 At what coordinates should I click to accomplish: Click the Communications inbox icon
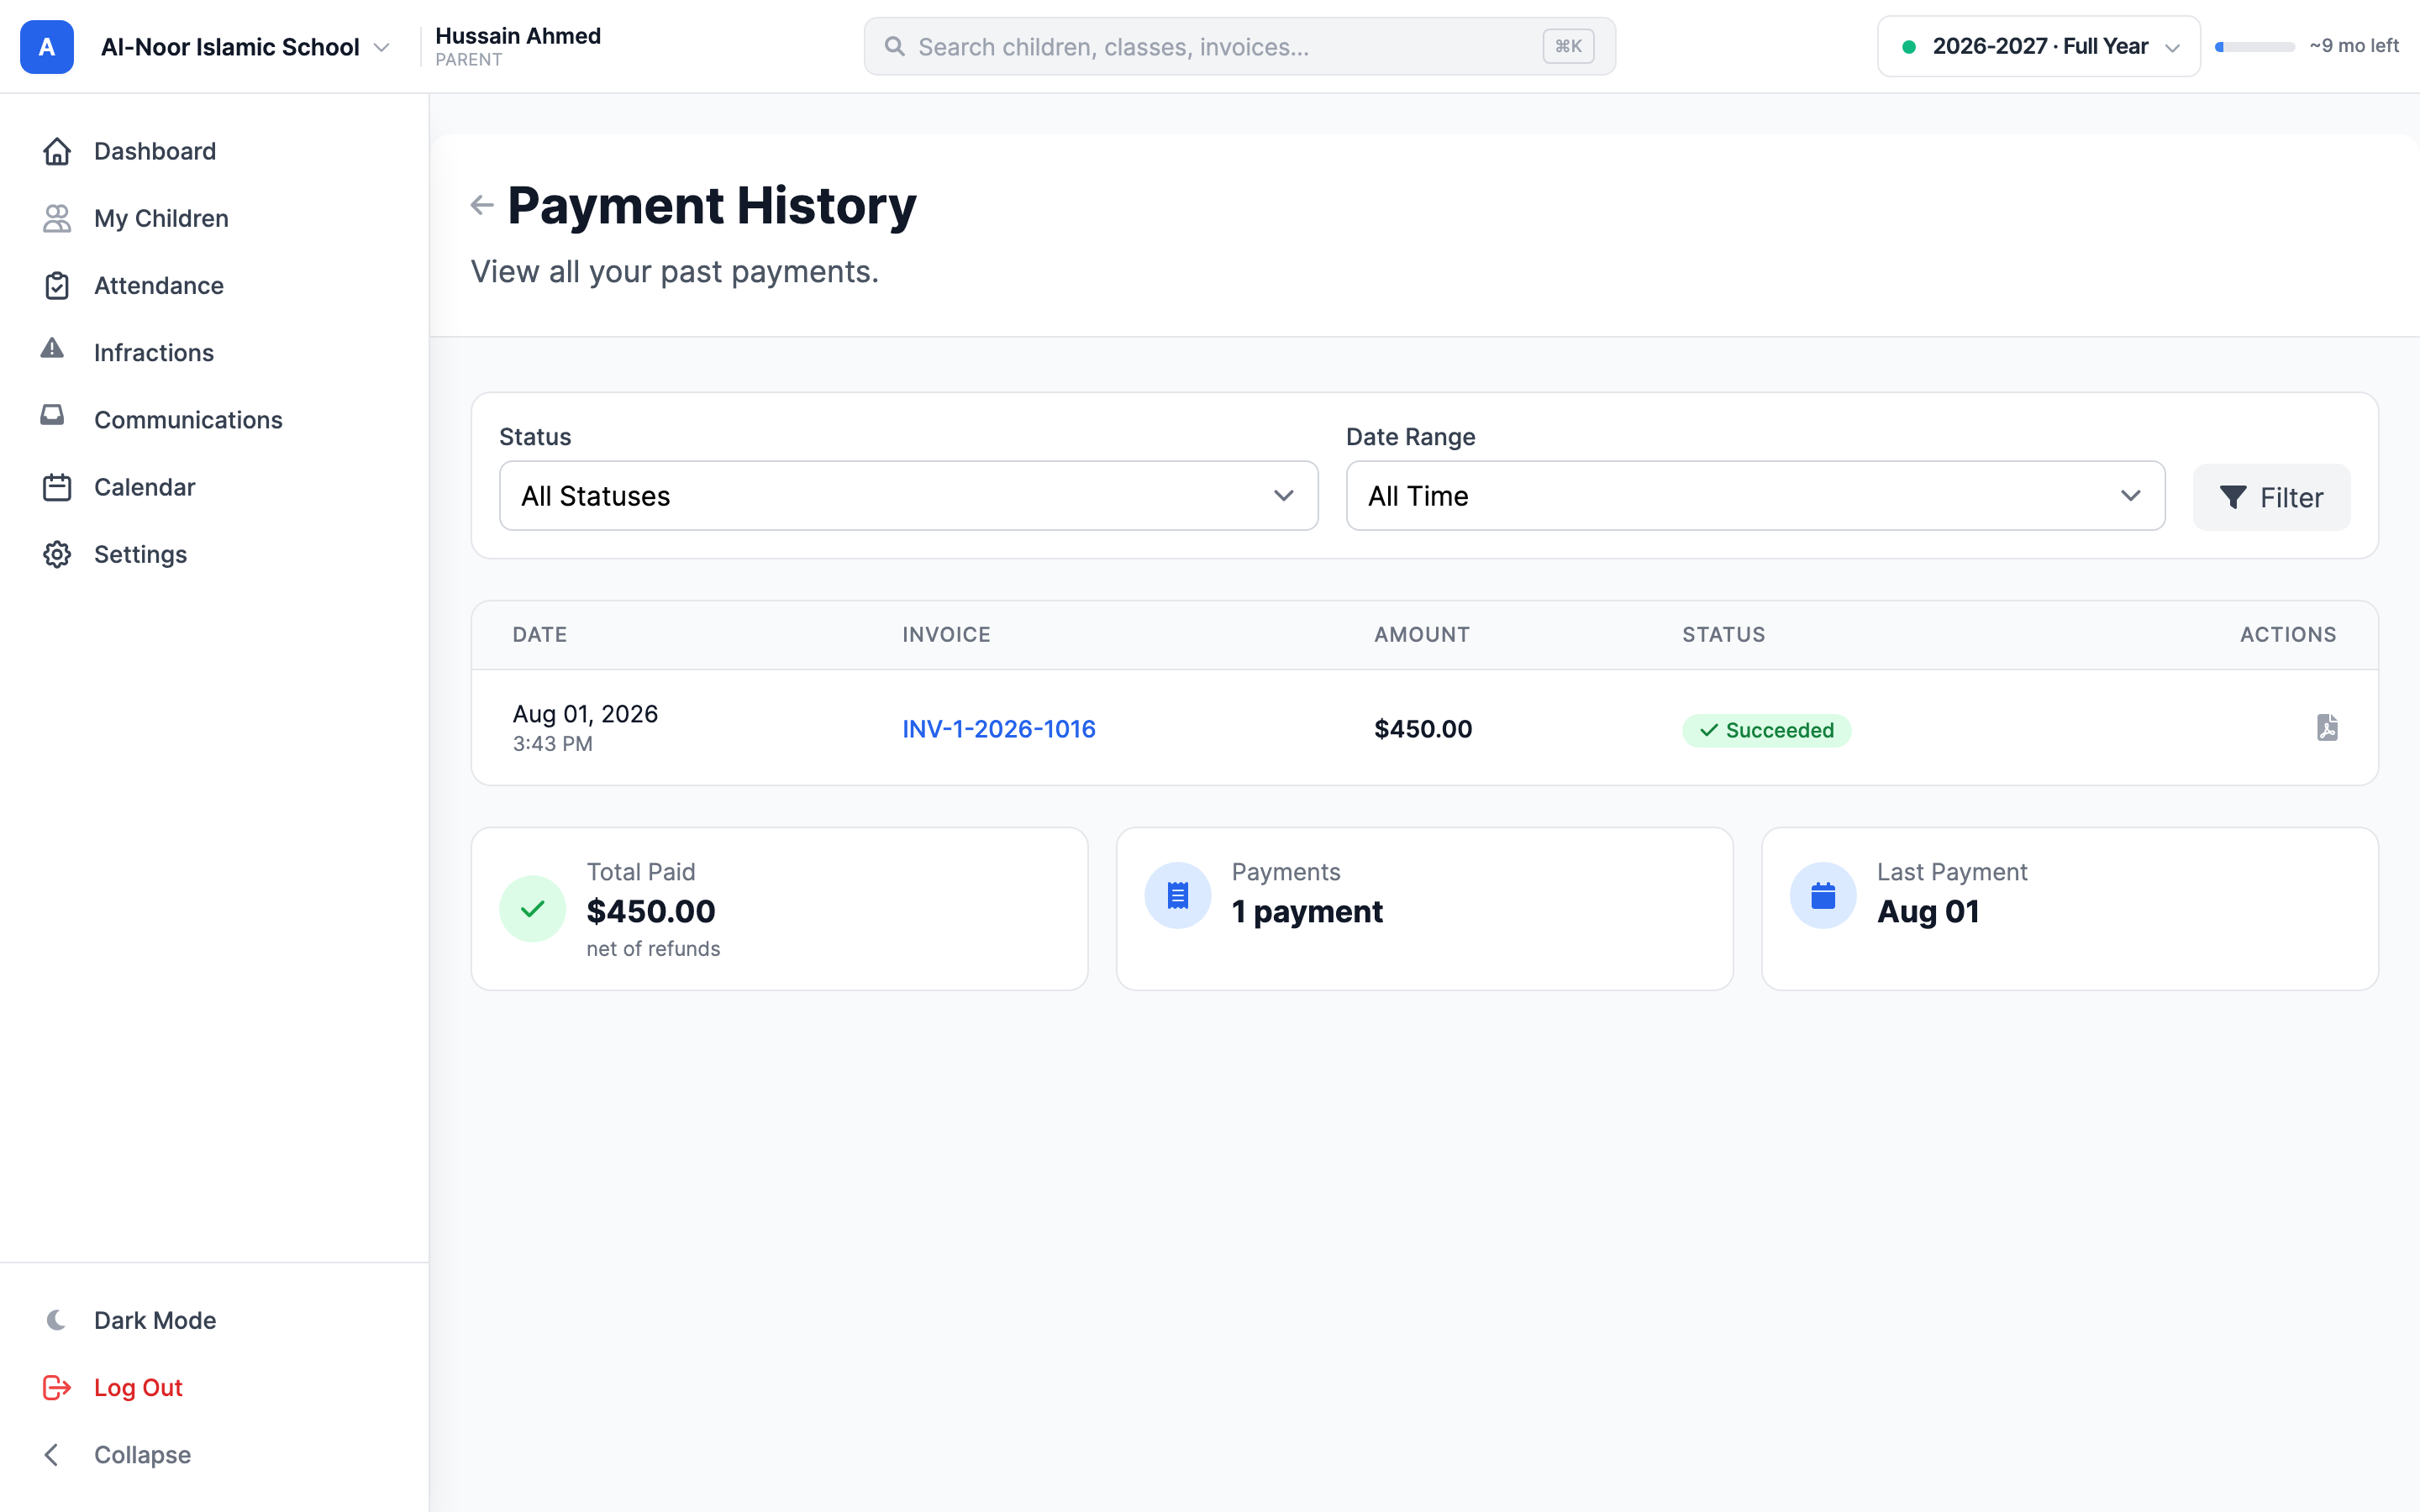(x=52, y=415)
